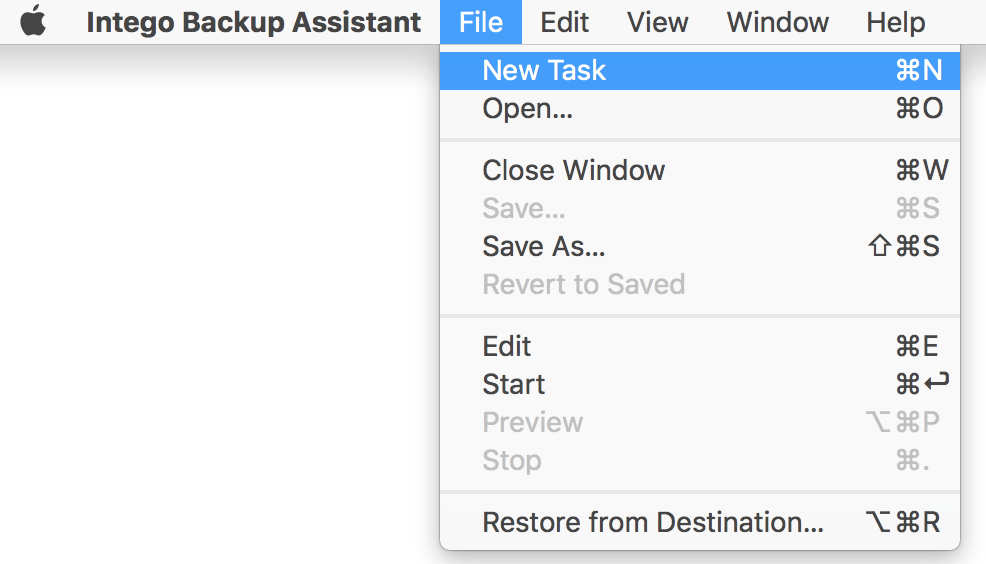Choose Restore from Destination... entry
986x564 pixels.
pyautogui.click(x=700, y=523)
